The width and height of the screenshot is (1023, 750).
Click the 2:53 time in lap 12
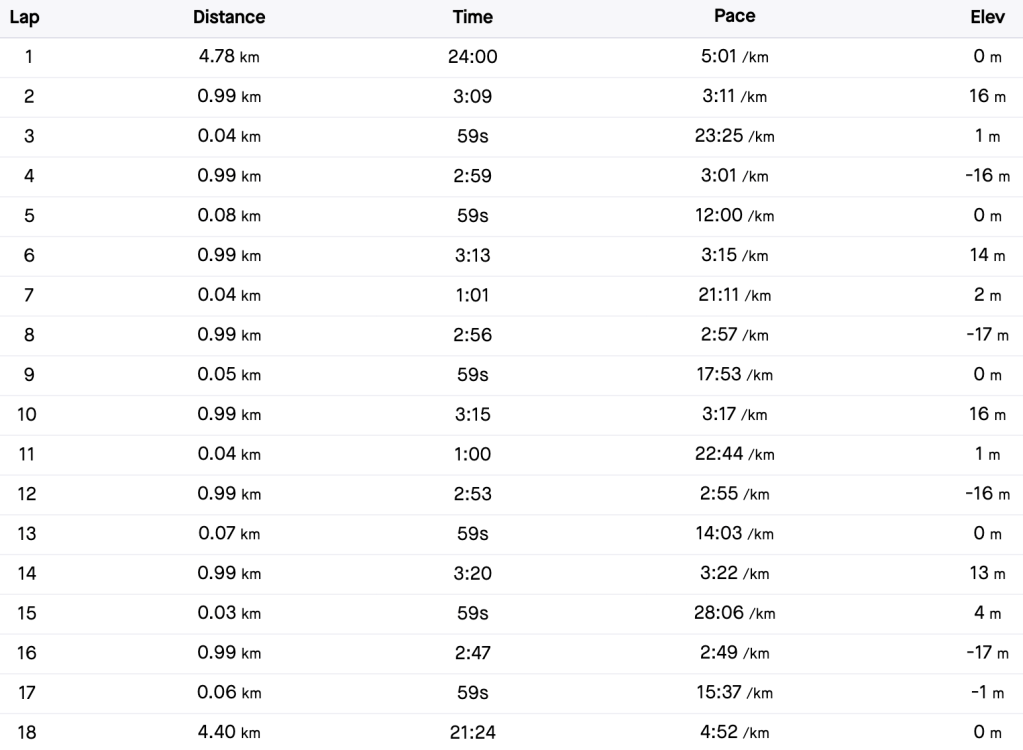[473, 494]
